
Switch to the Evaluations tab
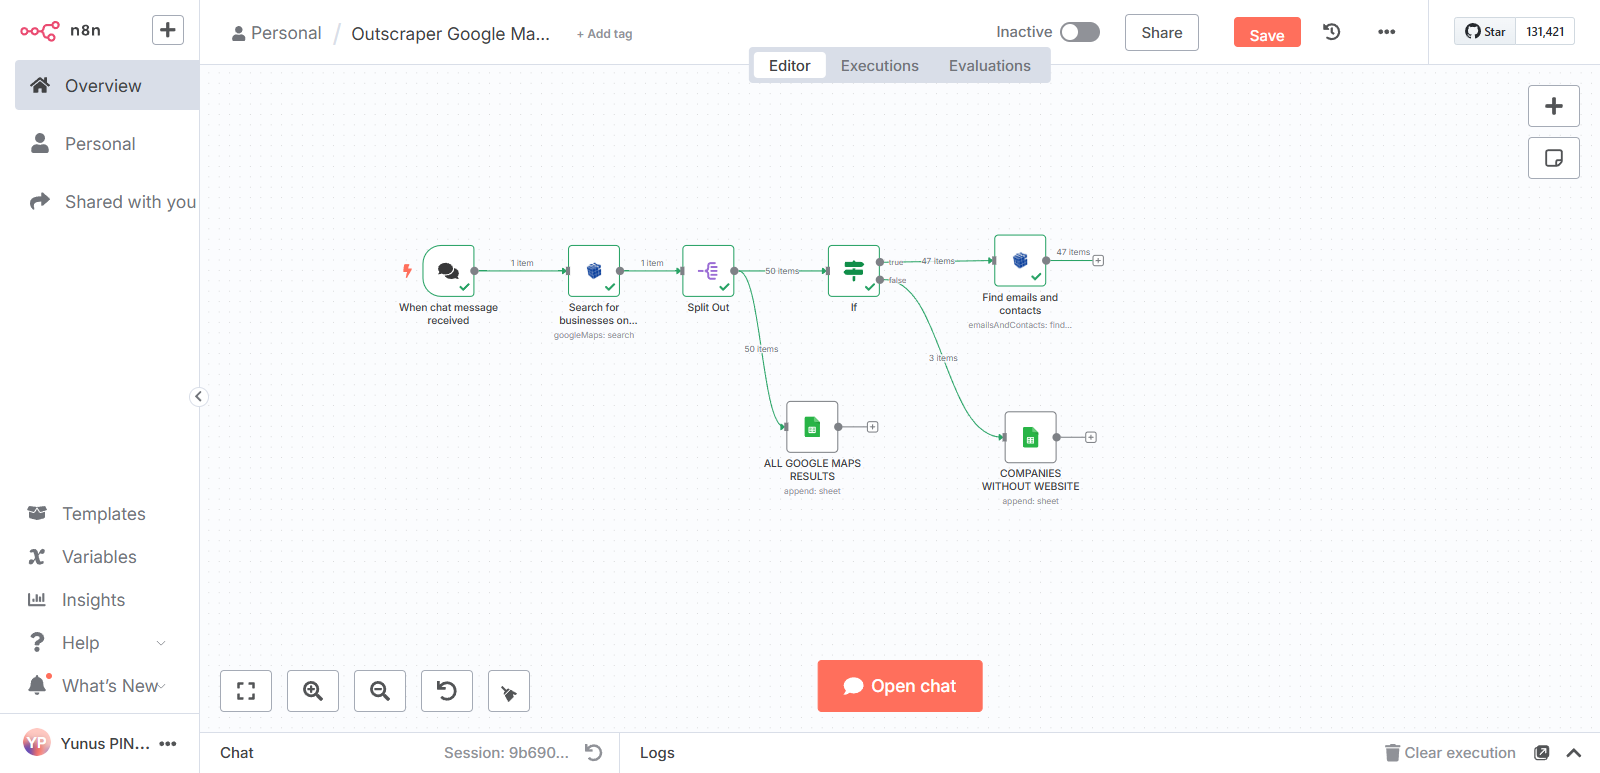pyautogui.click(x=990, y=66)
